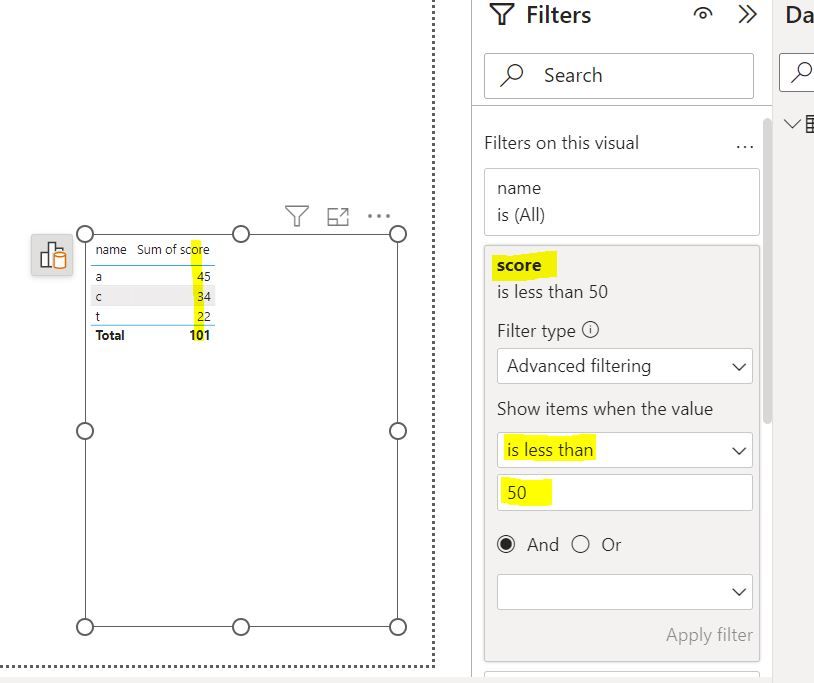This screenshot has width=814, height=683.
Task: Open the 'is less than' condition dropdown
Action: [x=625, y=450]
